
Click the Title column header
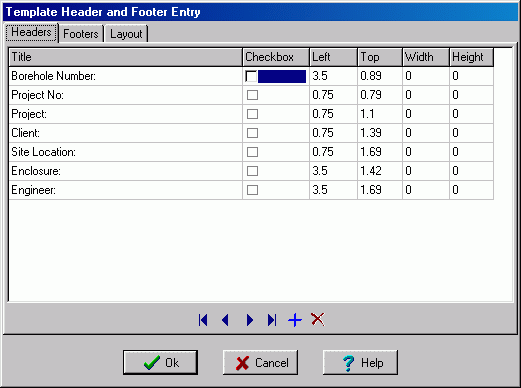126,57
